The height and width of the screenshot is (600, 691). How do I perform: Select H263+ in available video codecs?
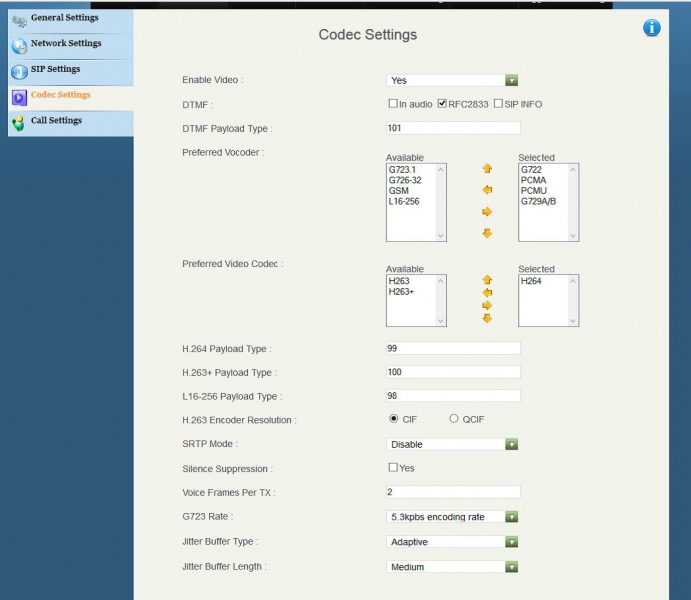click(x=401, y=292)
